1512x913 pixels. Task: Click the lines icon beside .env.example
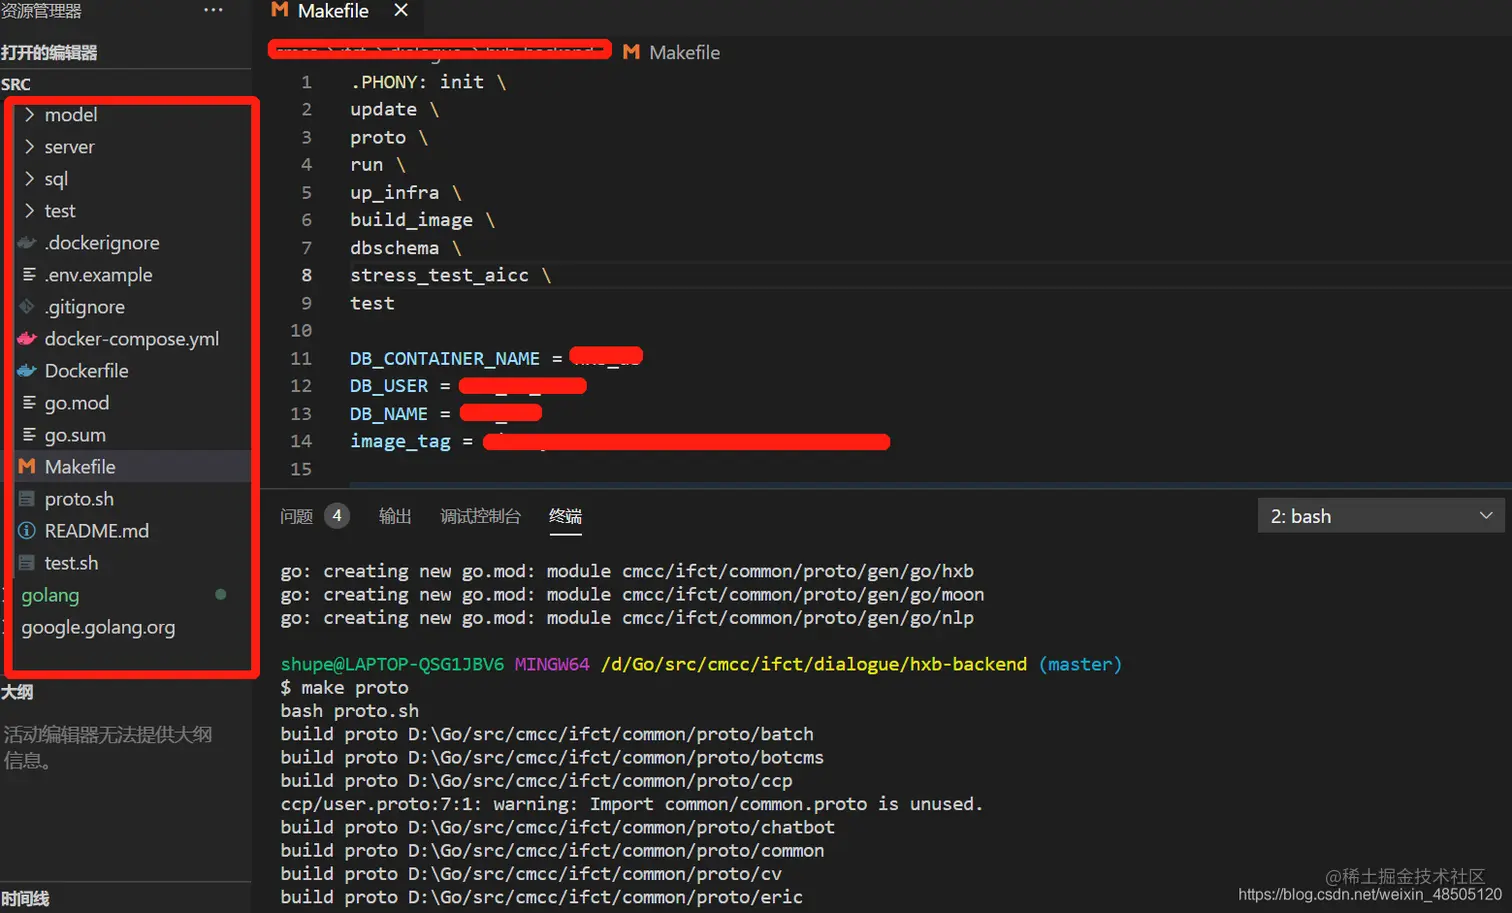29,275
